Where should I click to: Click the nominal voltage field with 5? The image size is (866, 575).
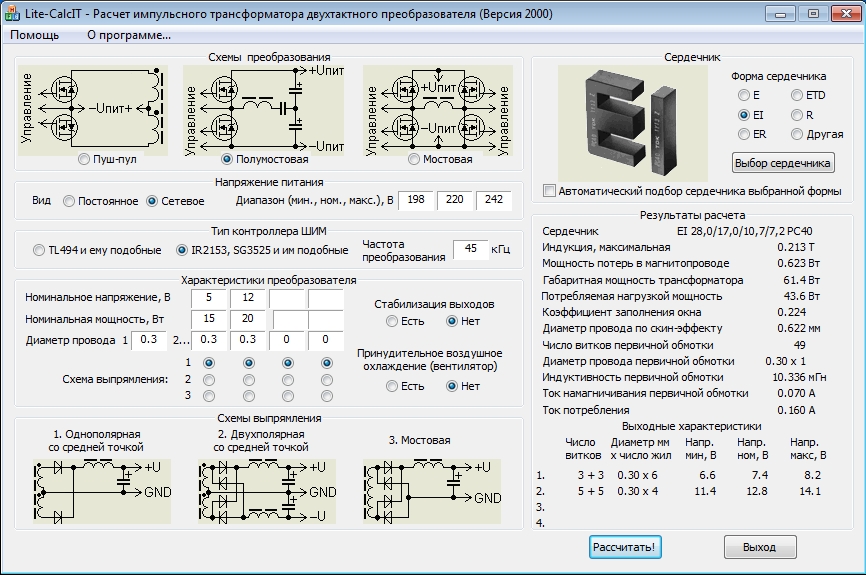click(x=209, y=297)
